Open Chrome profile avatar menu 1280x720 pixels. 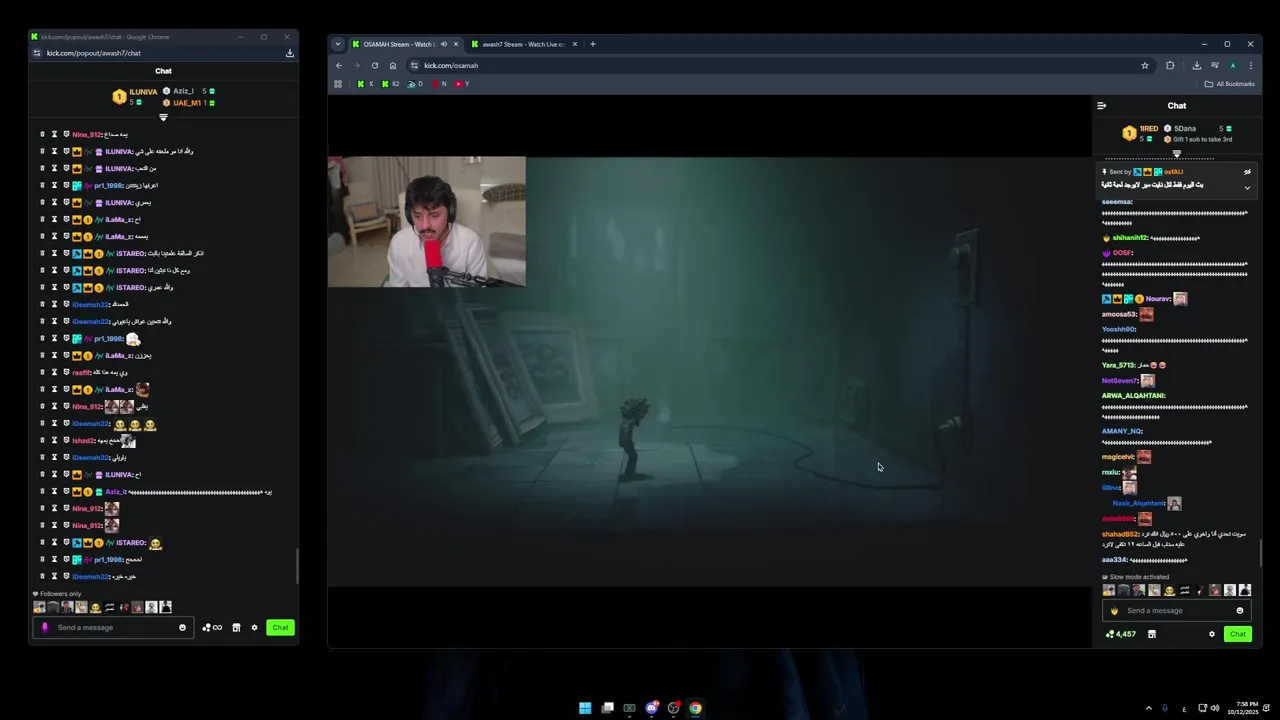1233,66
